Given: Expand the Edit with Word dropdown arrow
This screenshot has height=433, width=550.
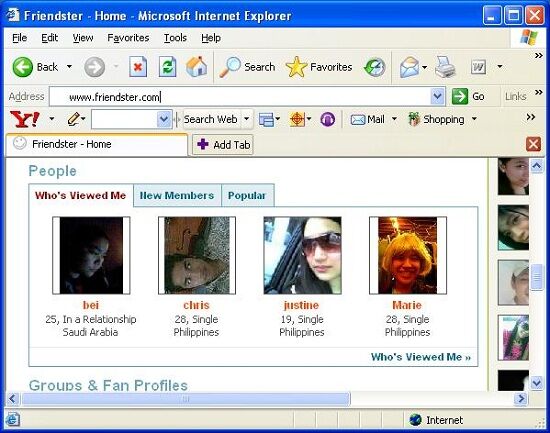Looking at the screenshot, I should click(x=500, y=66).
